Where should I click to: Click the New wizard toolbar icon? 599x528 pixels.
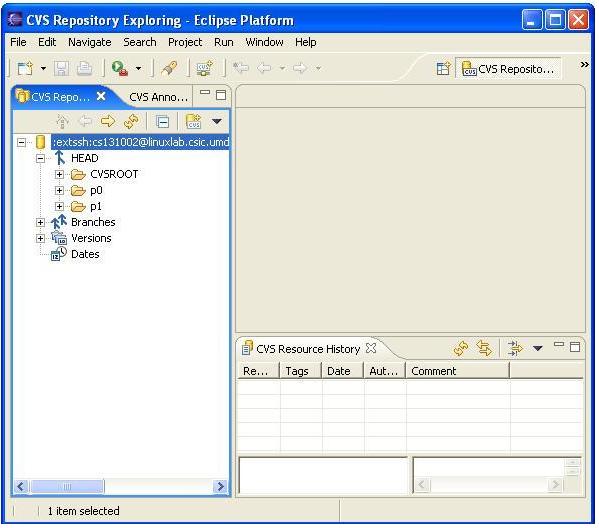(x=26, y=69)
